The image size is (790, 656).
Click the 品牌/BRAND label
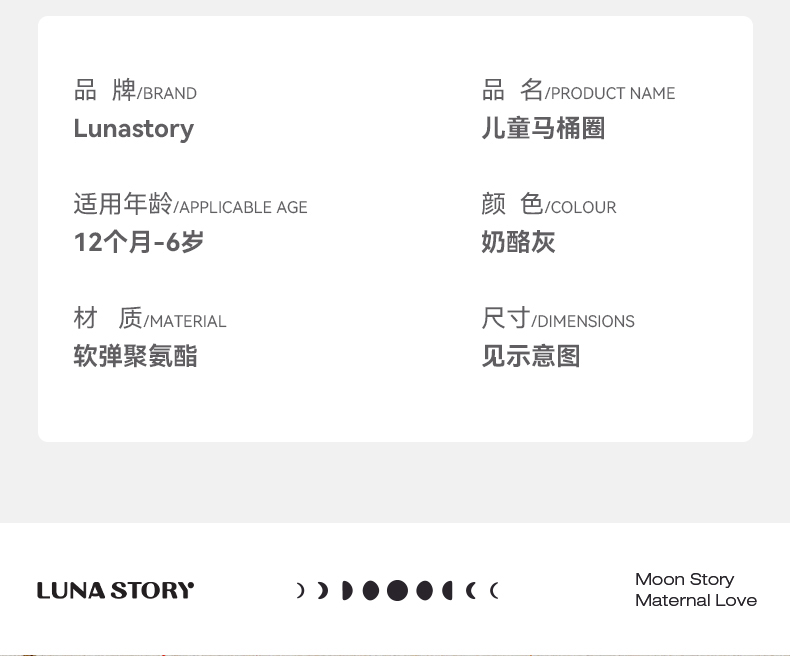[135, 92]
